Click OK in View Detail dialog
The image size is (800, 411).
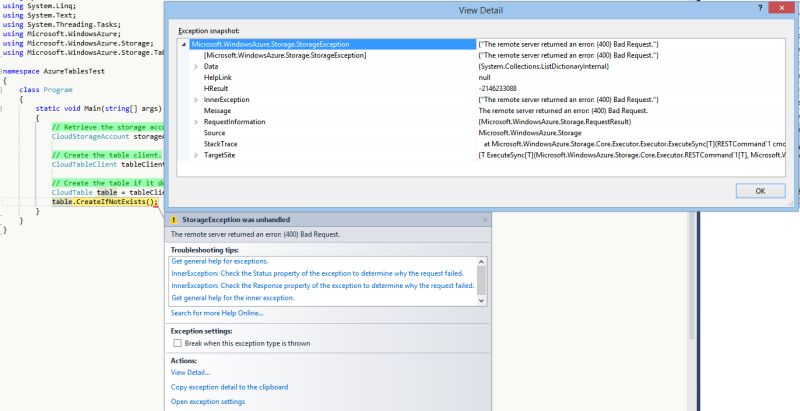coord(760,191)
